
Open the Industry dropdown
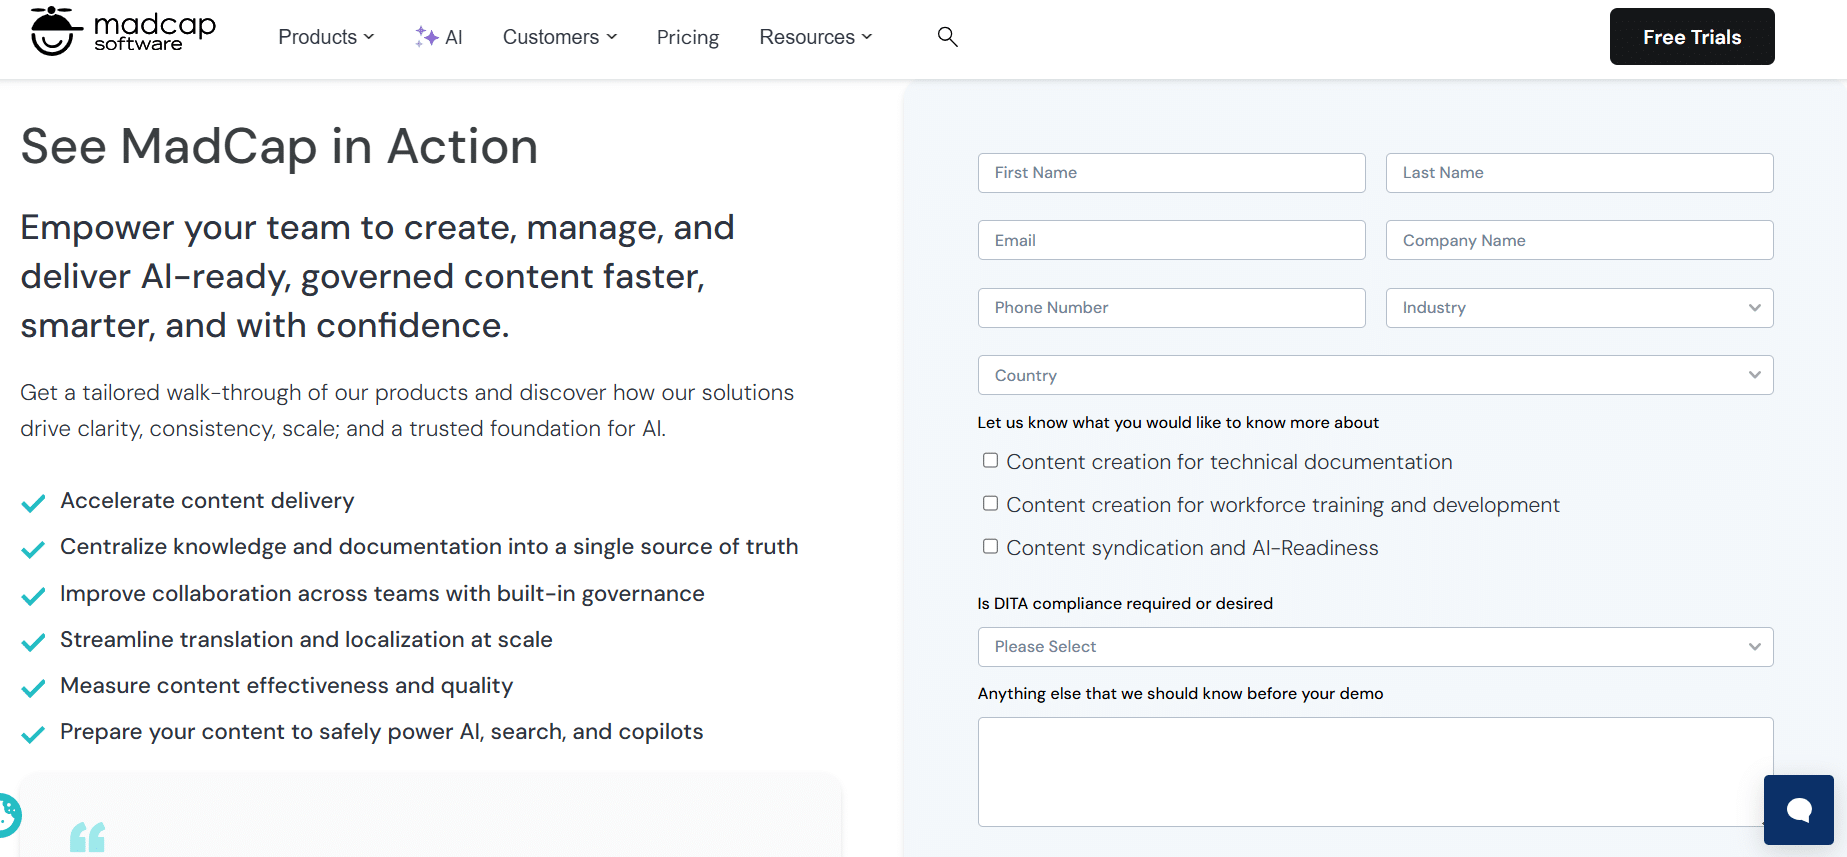coord(1579,308)
